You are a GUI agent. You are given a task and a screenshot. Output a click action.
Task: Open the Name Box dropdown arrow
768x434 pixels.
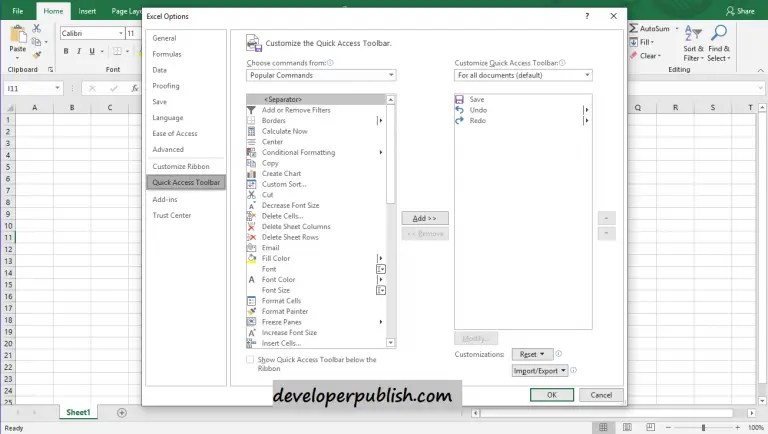click(x=57, y=88)
